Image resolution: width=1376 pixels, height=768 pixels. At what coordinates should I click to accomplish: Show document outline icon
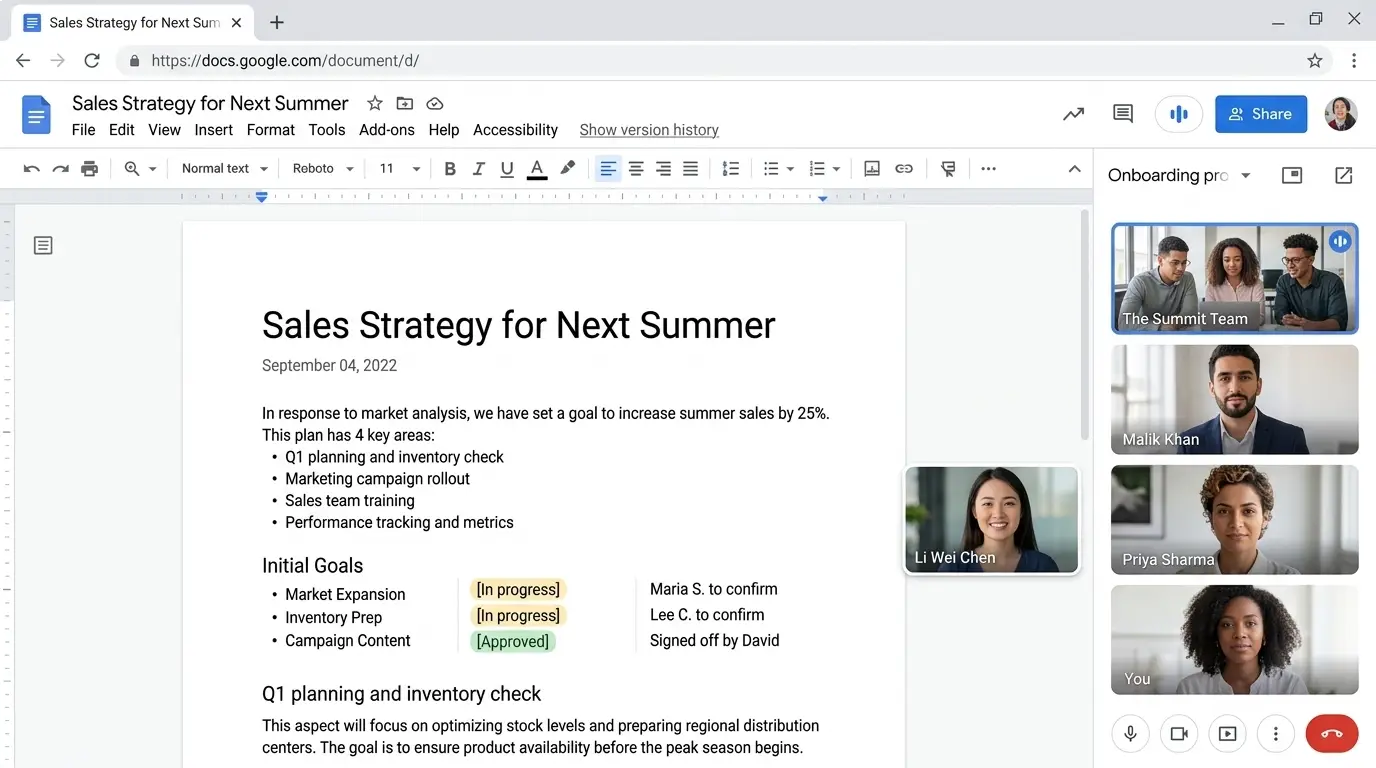43,245
